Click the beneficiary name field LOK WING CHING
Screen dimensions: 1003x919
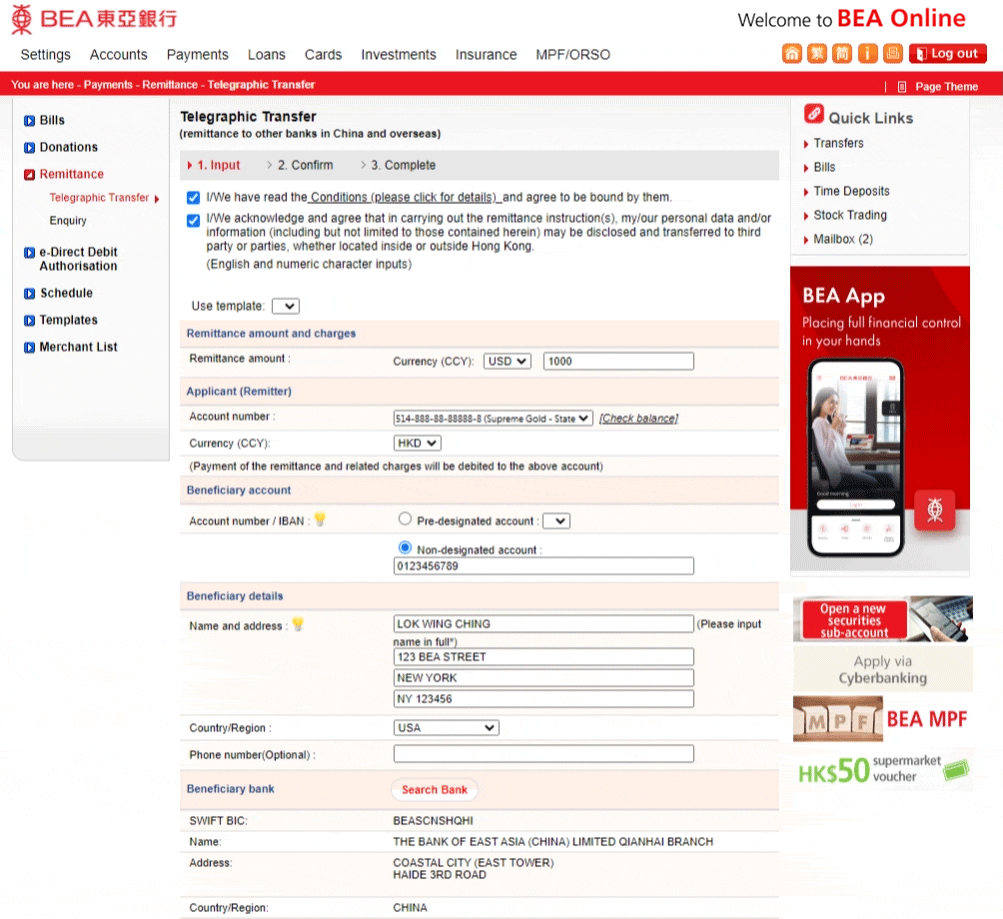click(544, 624)
